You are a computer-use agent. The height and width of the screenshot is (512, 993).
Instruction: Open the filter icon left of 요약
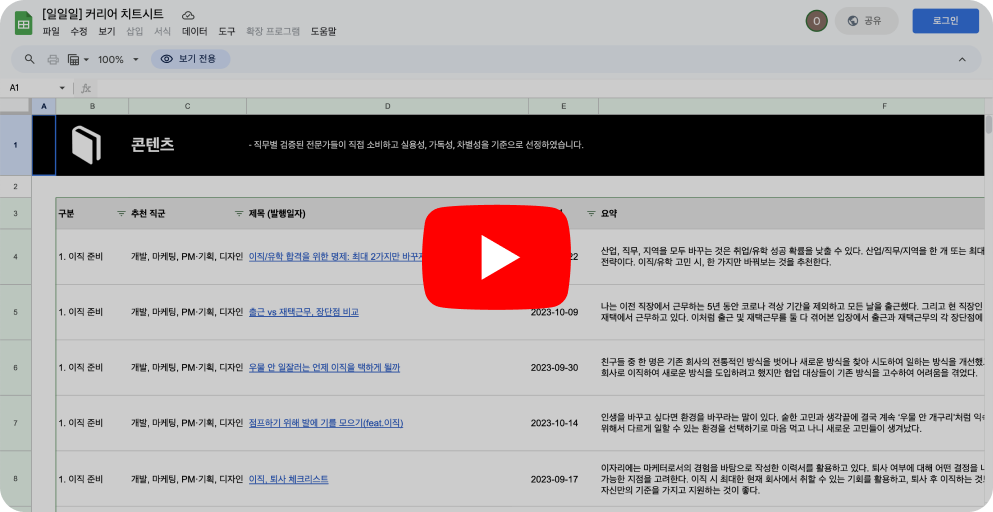coord(591,214)
